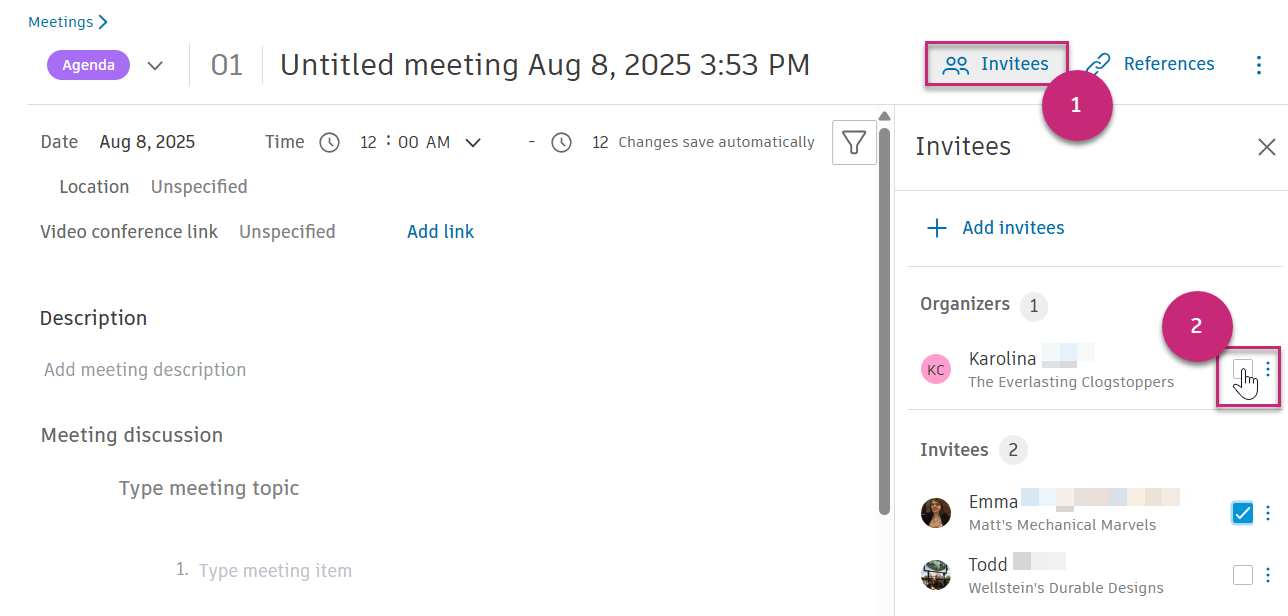Open the References tab
The height and width of the screenshot is (616, 1288).
click(x=1151, y=65)
